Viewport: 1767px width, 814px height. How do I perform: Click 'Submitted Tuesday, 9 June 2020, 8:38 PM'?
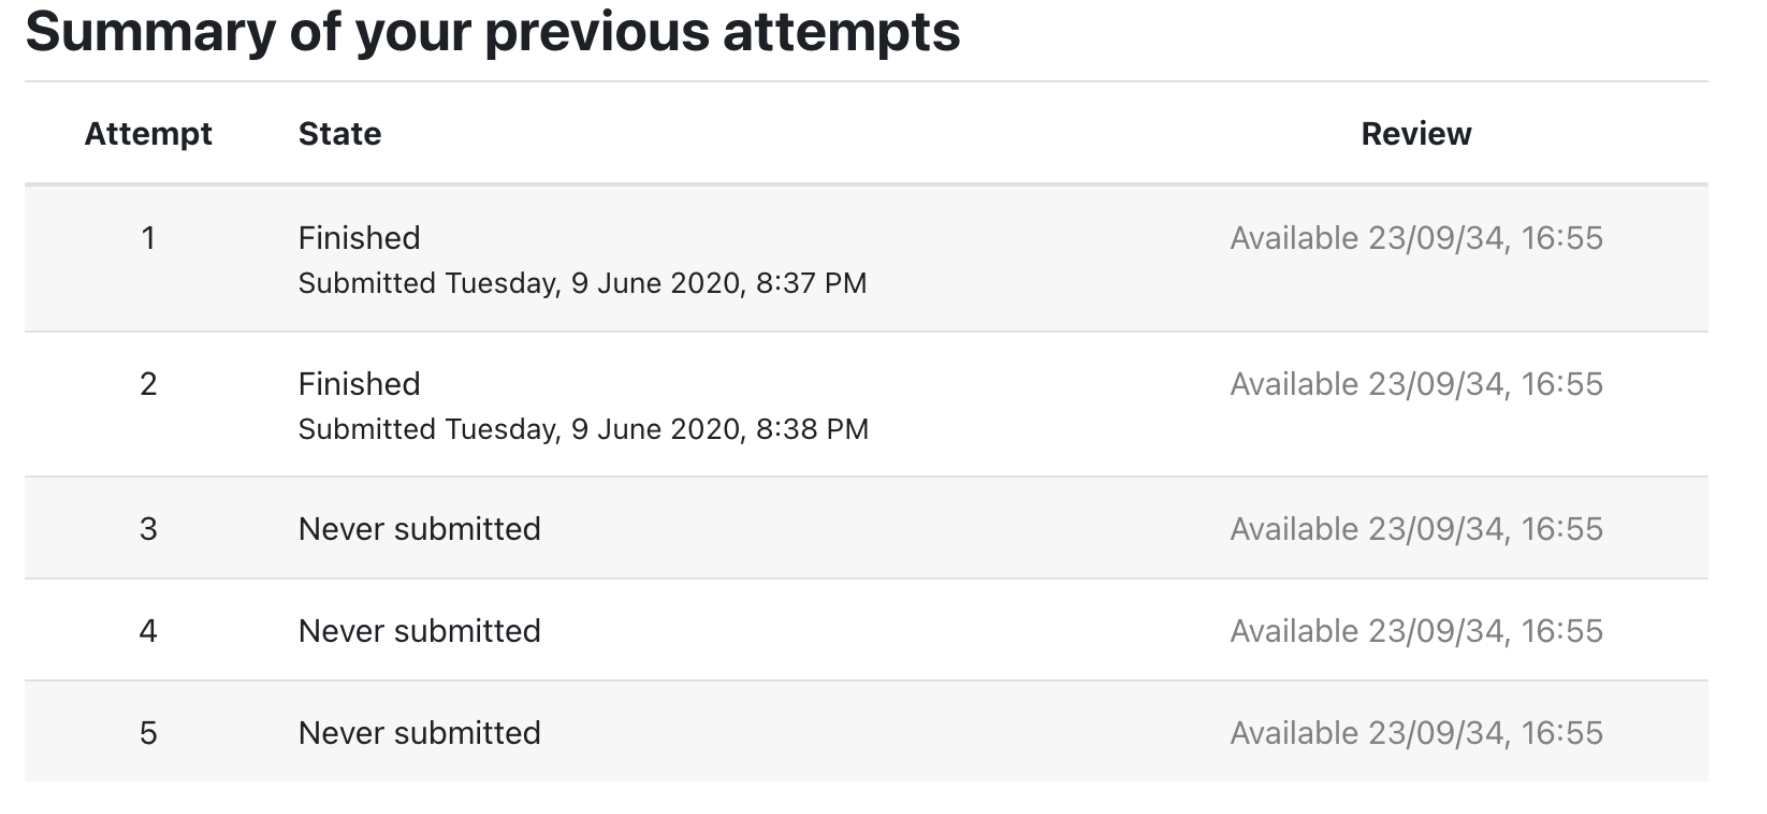pos(583,429)
